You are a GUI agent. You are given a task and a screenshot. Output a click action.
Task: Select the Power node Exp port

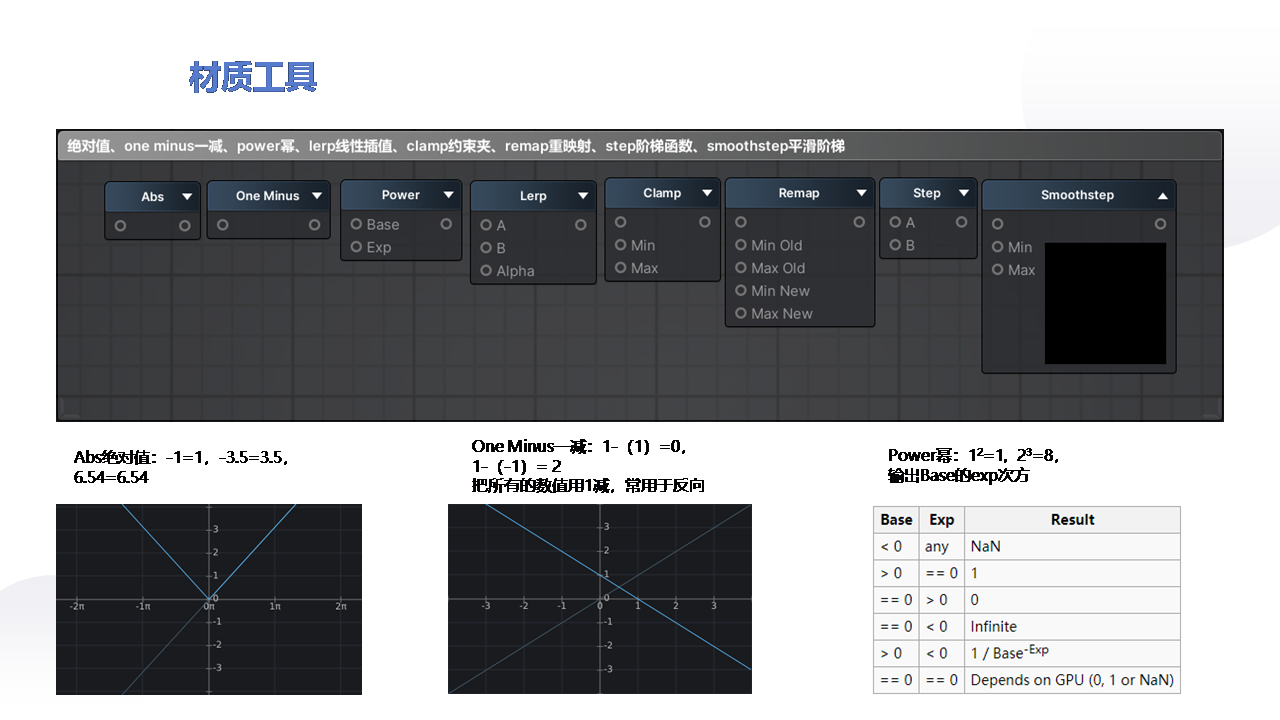pos(356,247)
